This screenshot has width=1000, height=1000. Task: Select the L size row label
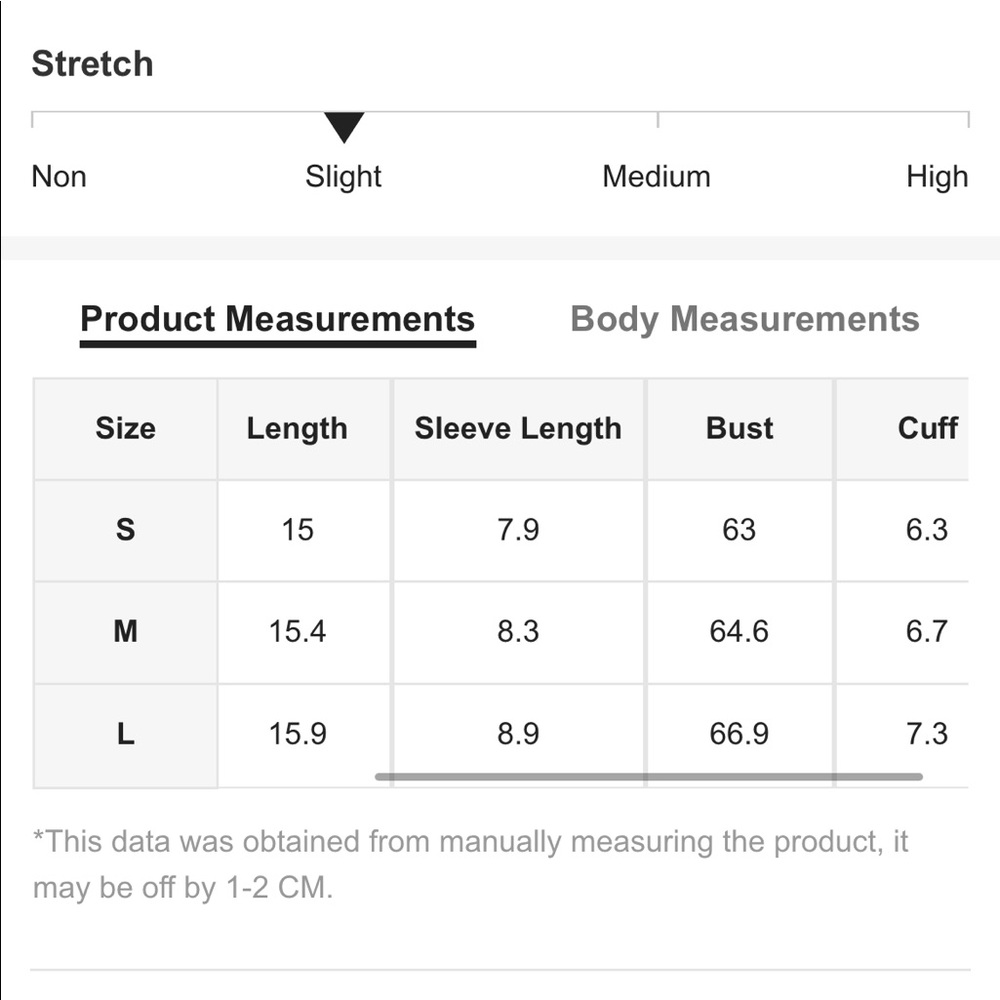pyautogui.click(x=125, y=734)
